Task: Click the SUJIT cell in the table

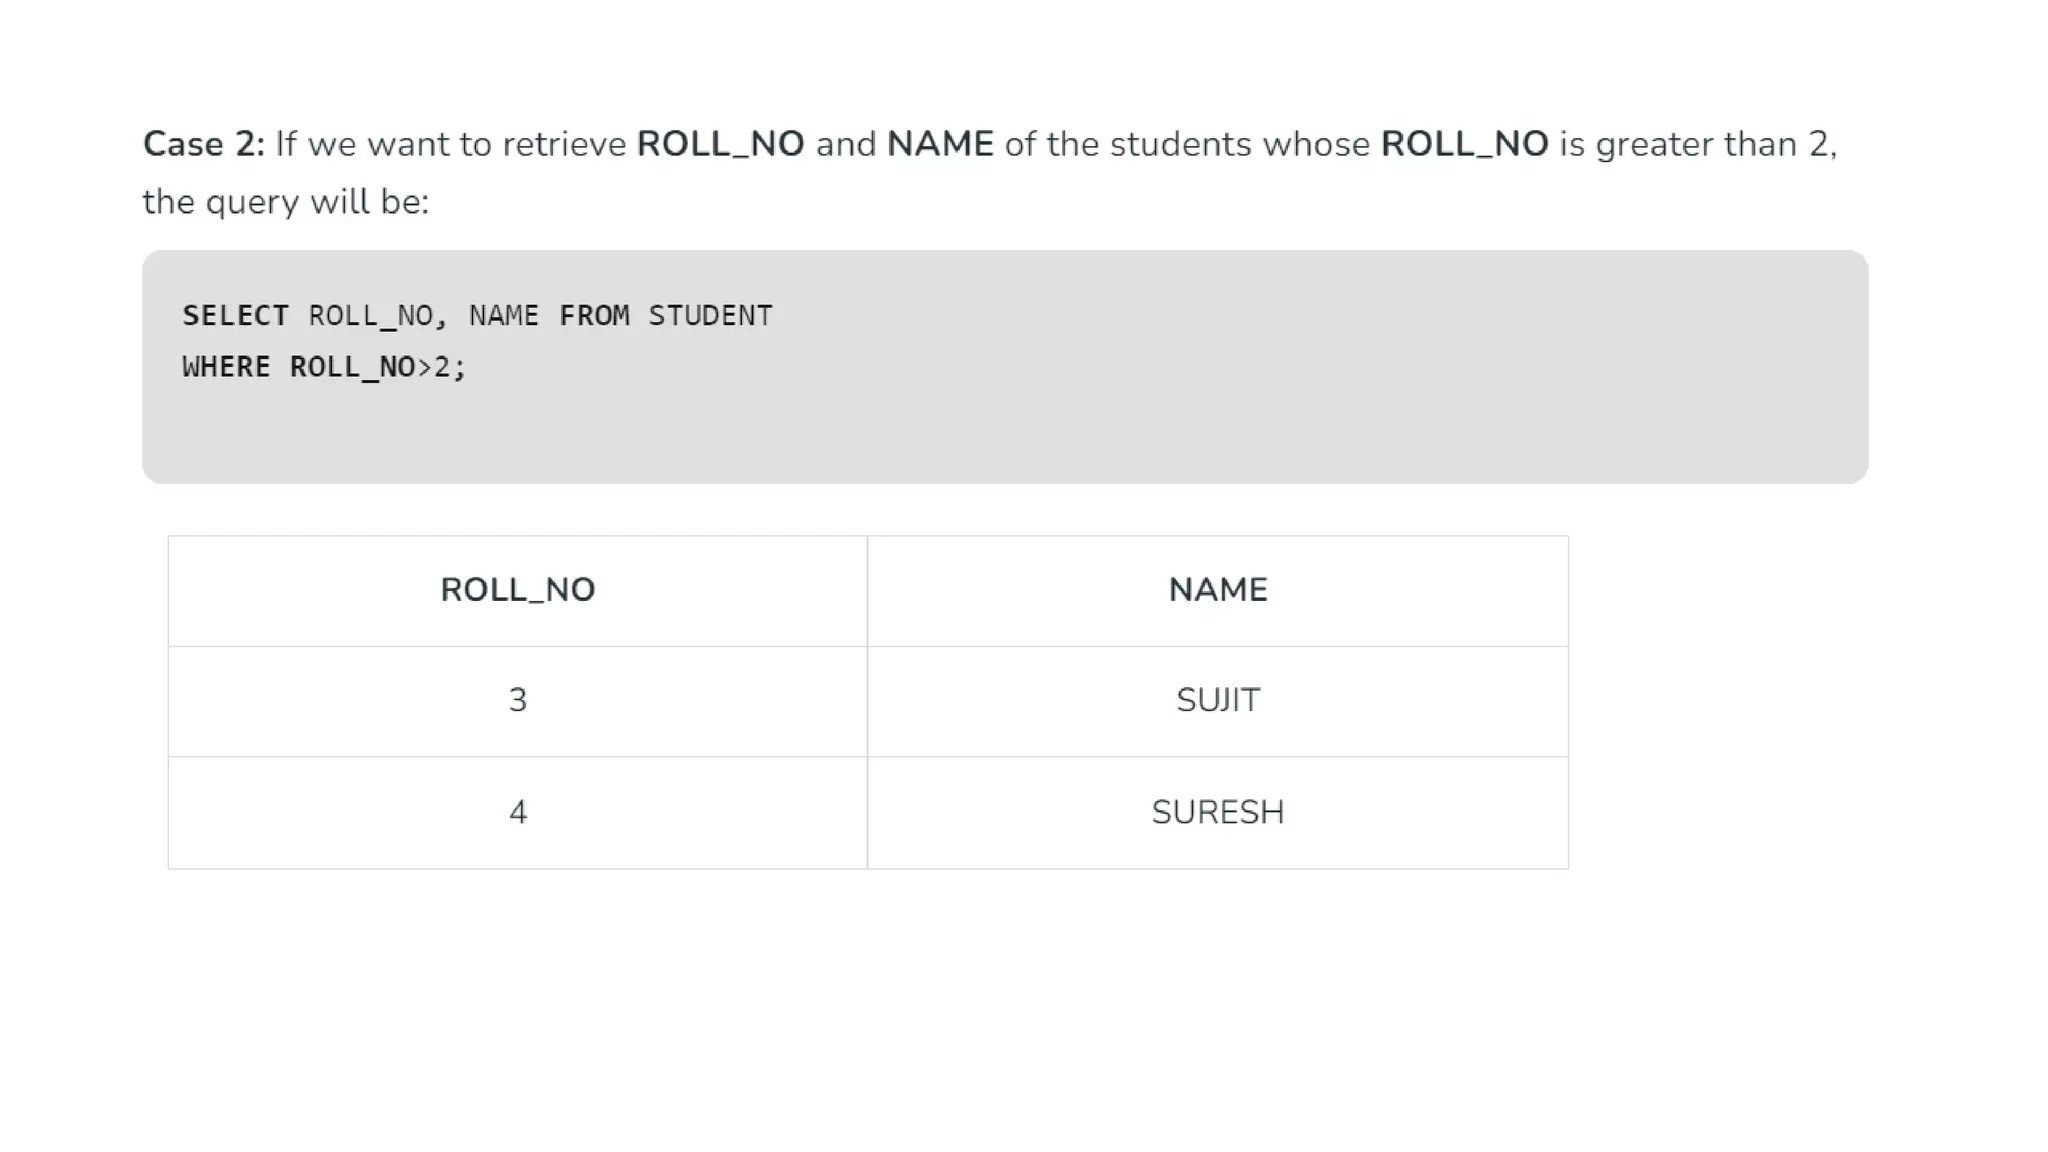Action: click(x=1217, y=700)
